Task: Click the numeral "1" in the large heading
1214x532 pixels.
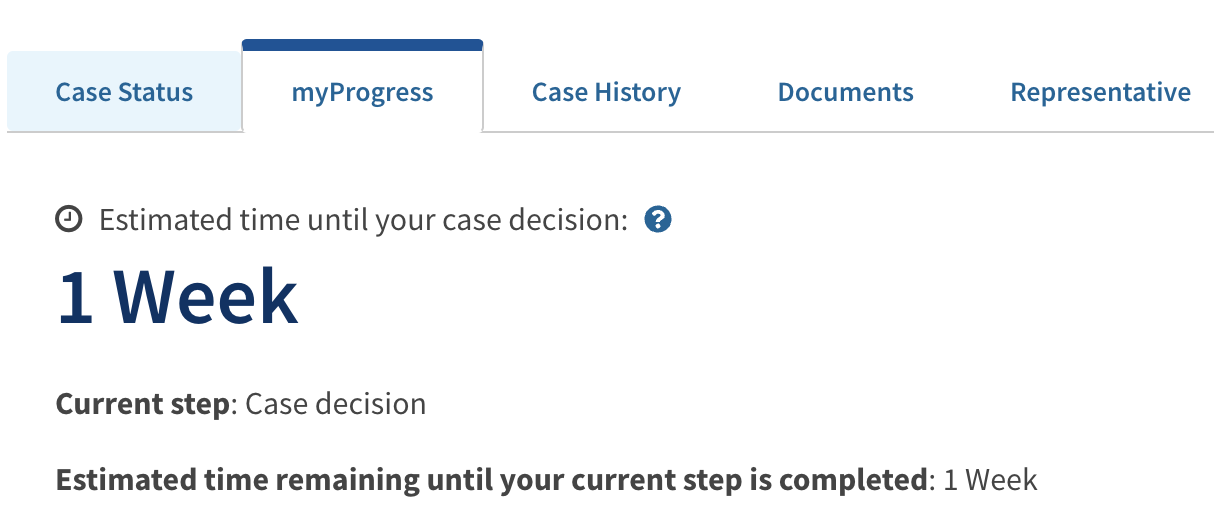Action: point(76,299)
